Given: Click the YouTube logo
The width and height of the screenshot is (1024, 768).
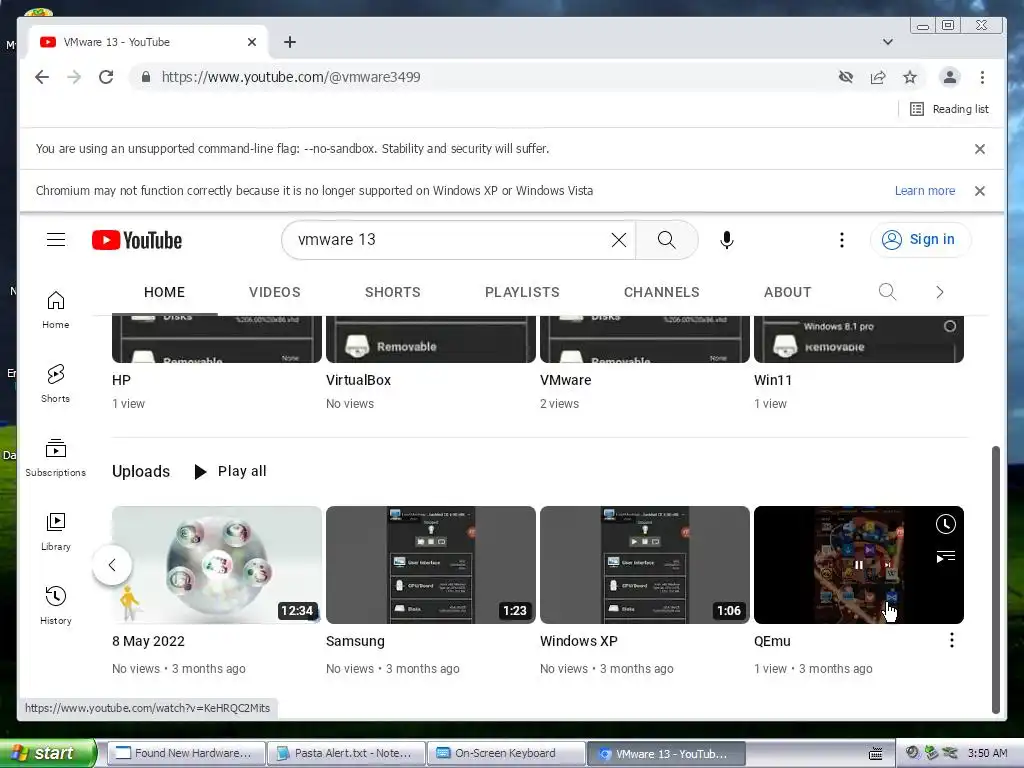Looking at the screenshot, I should click(x=137, y=240).
